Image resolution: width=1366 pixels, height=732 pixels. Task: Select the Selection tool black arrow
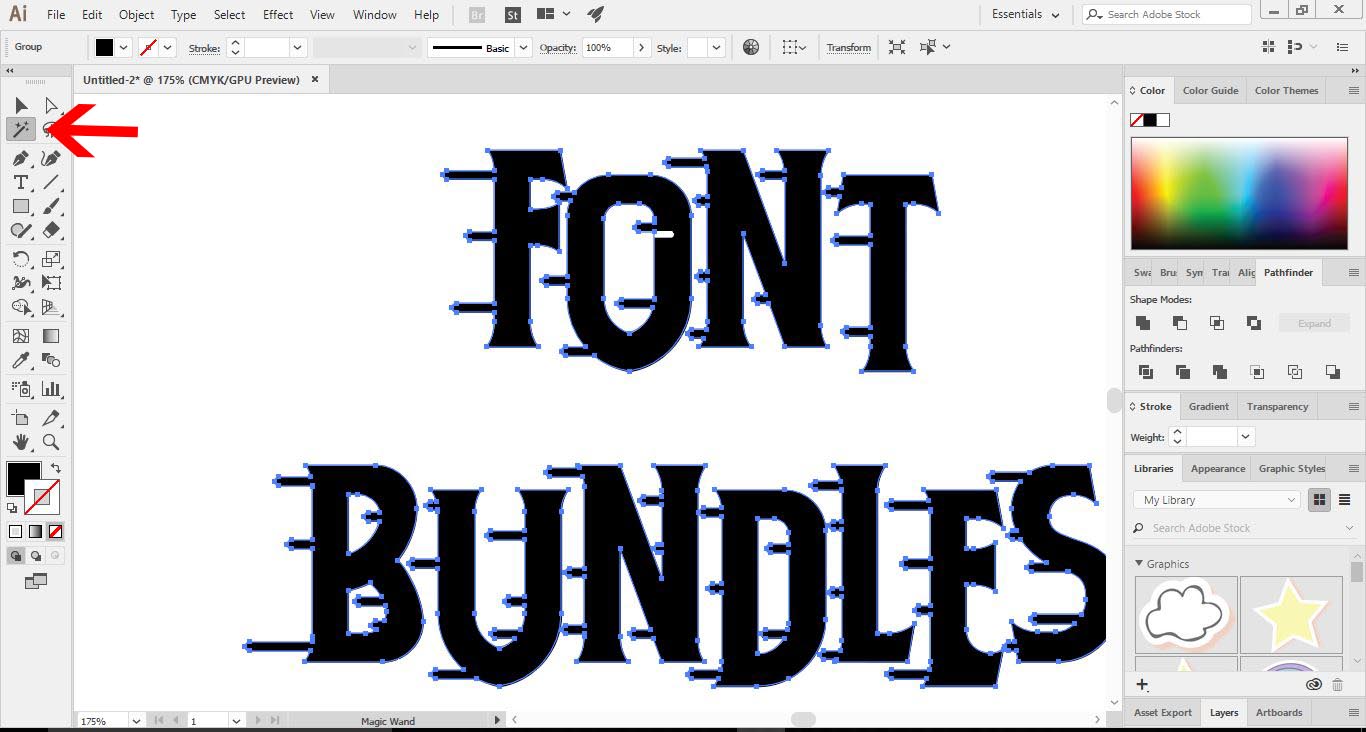(21, 105)
